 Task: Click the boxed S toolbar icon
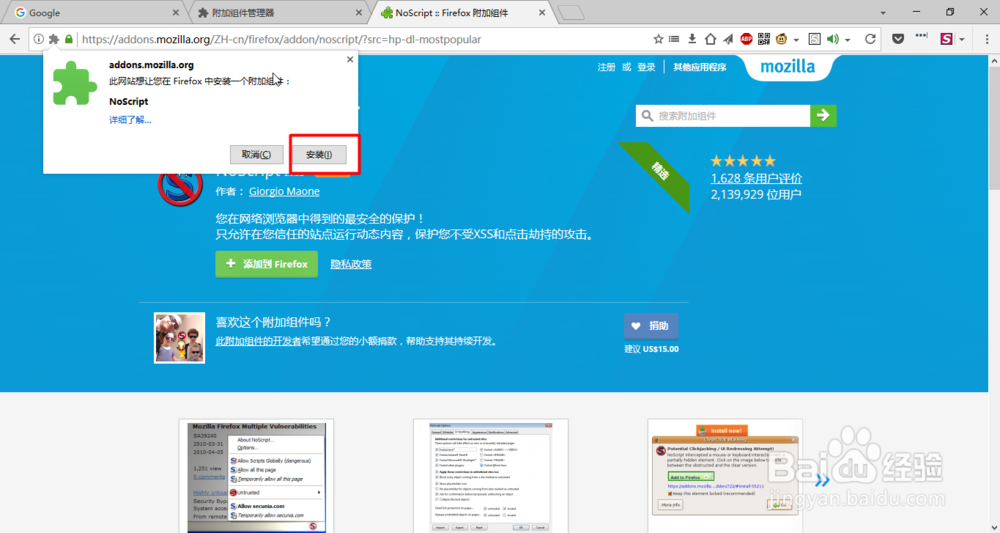point(814,40)
